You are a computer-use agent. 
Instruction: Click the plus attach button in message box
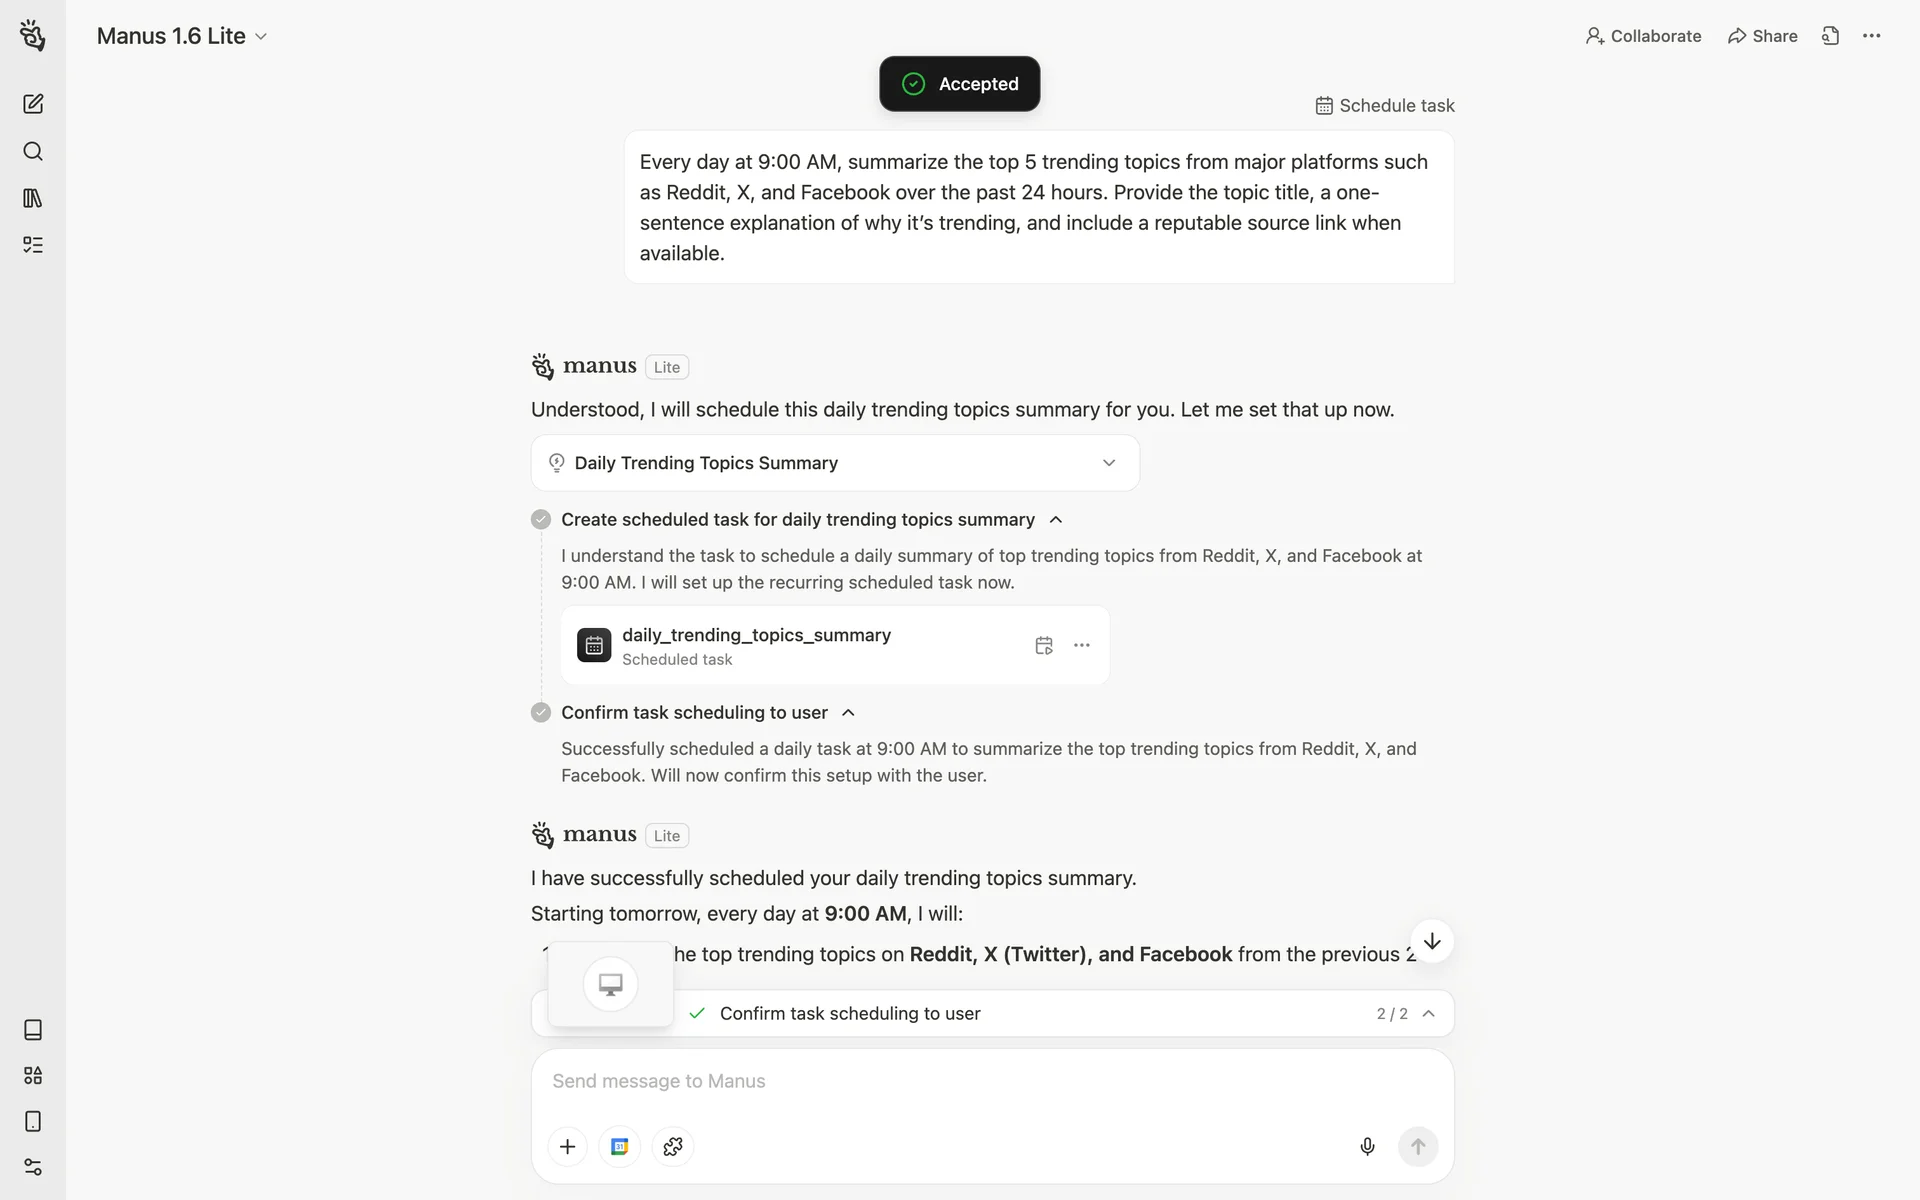click(x=567, y=1146)
